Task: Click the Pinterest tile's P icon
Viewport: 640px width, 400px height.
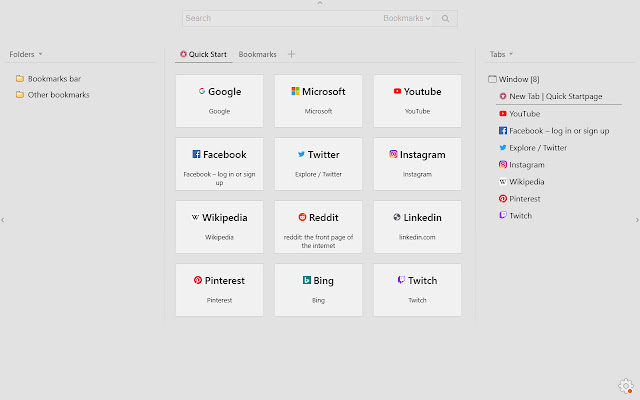Action: click(x=198, y=280)
